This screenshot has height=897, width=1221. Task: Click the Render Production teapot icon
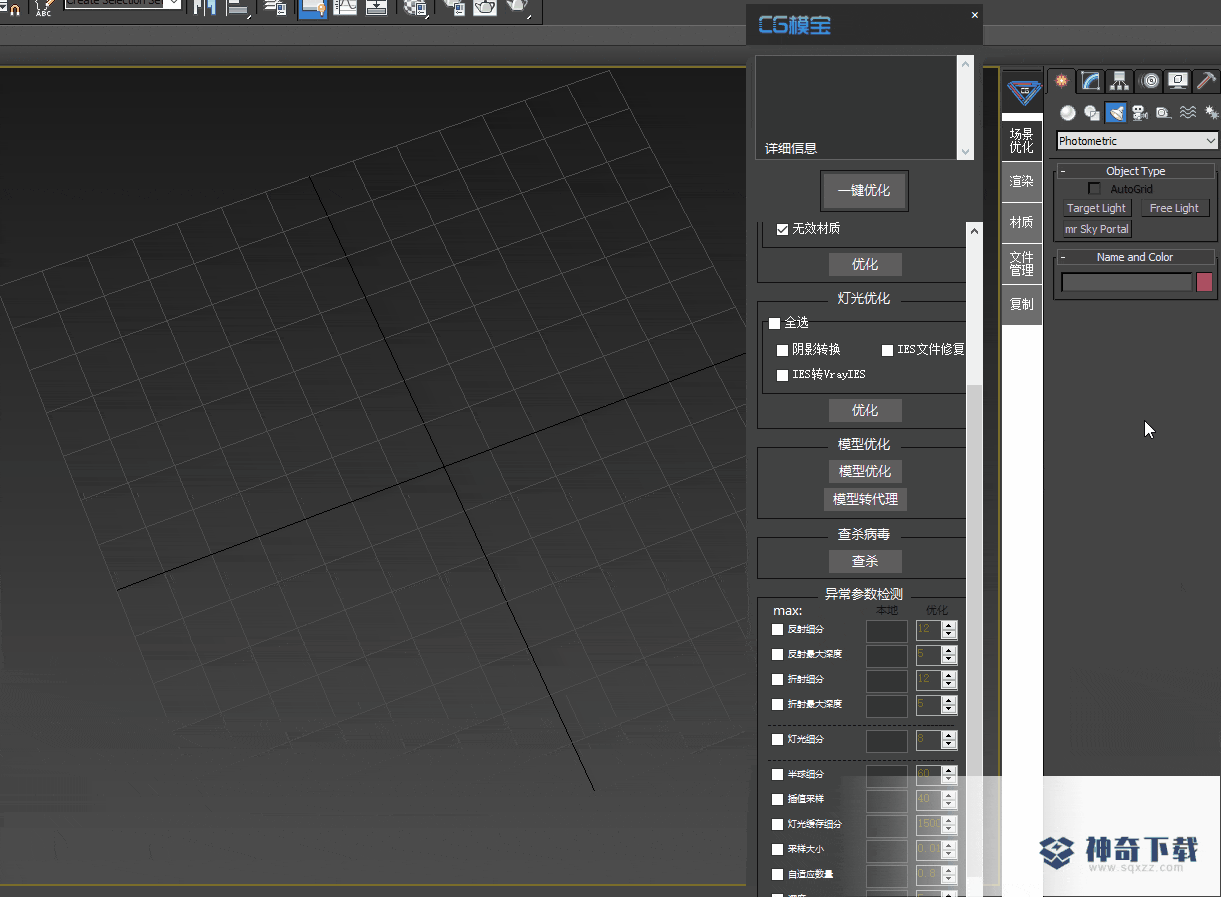(518, 8)
